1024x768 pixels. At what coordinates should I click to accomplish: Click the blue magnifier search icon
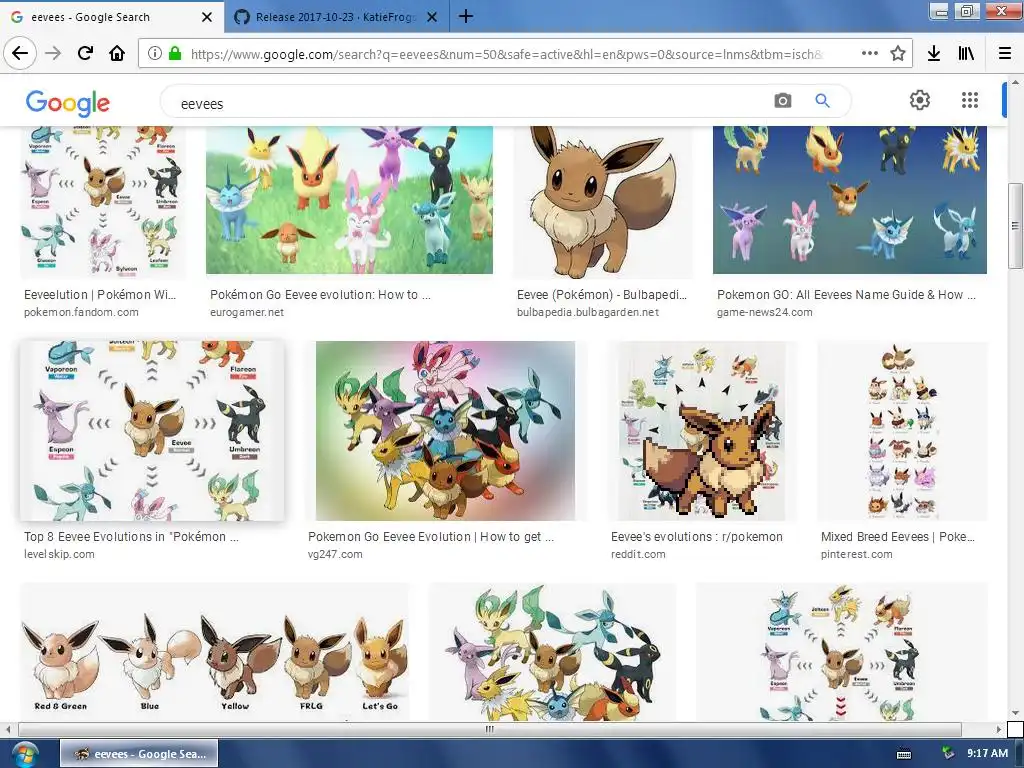822,101
